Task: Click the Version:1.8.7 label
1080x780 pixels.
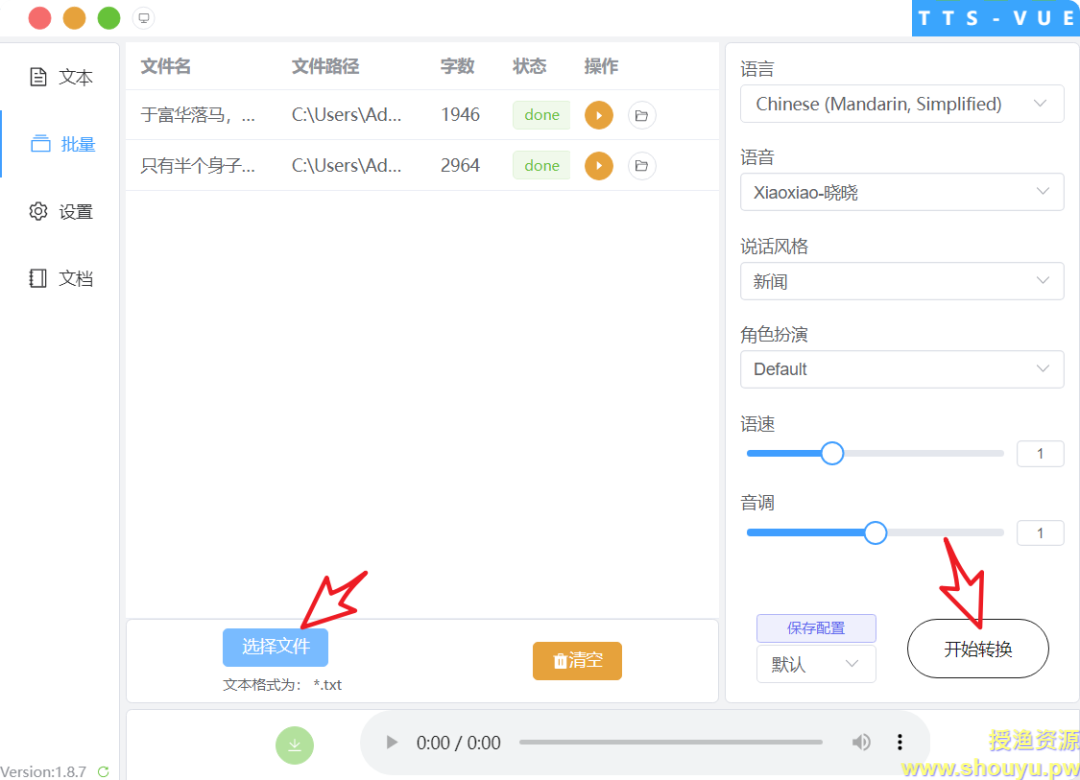Action: click(x=43, y=772)
